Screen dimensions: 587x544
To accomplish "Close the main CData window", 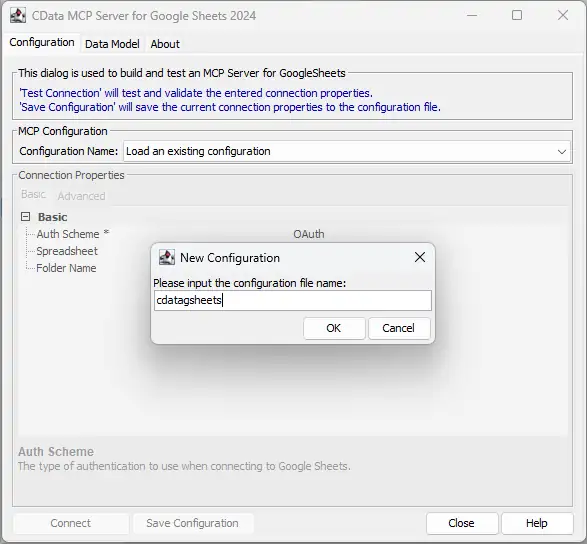I will click(x=563, y=15).
